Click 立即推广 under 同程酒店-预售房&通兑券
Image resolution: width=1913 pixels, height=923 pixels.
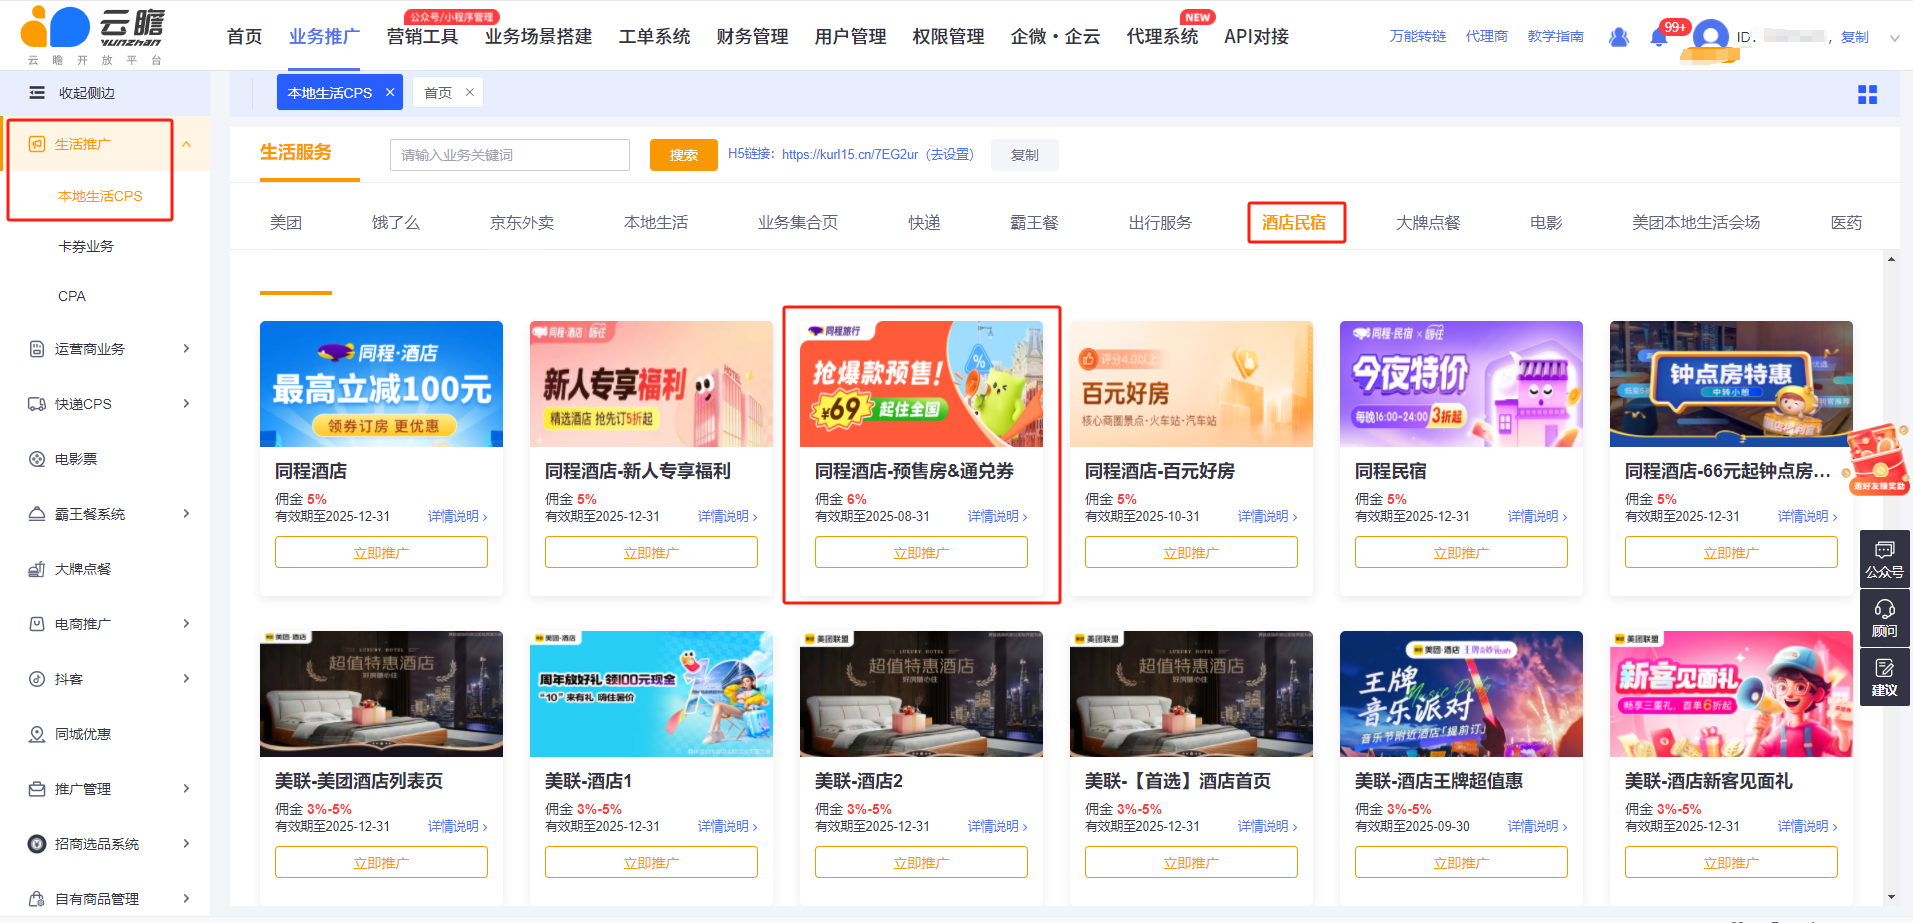[921, 552]
